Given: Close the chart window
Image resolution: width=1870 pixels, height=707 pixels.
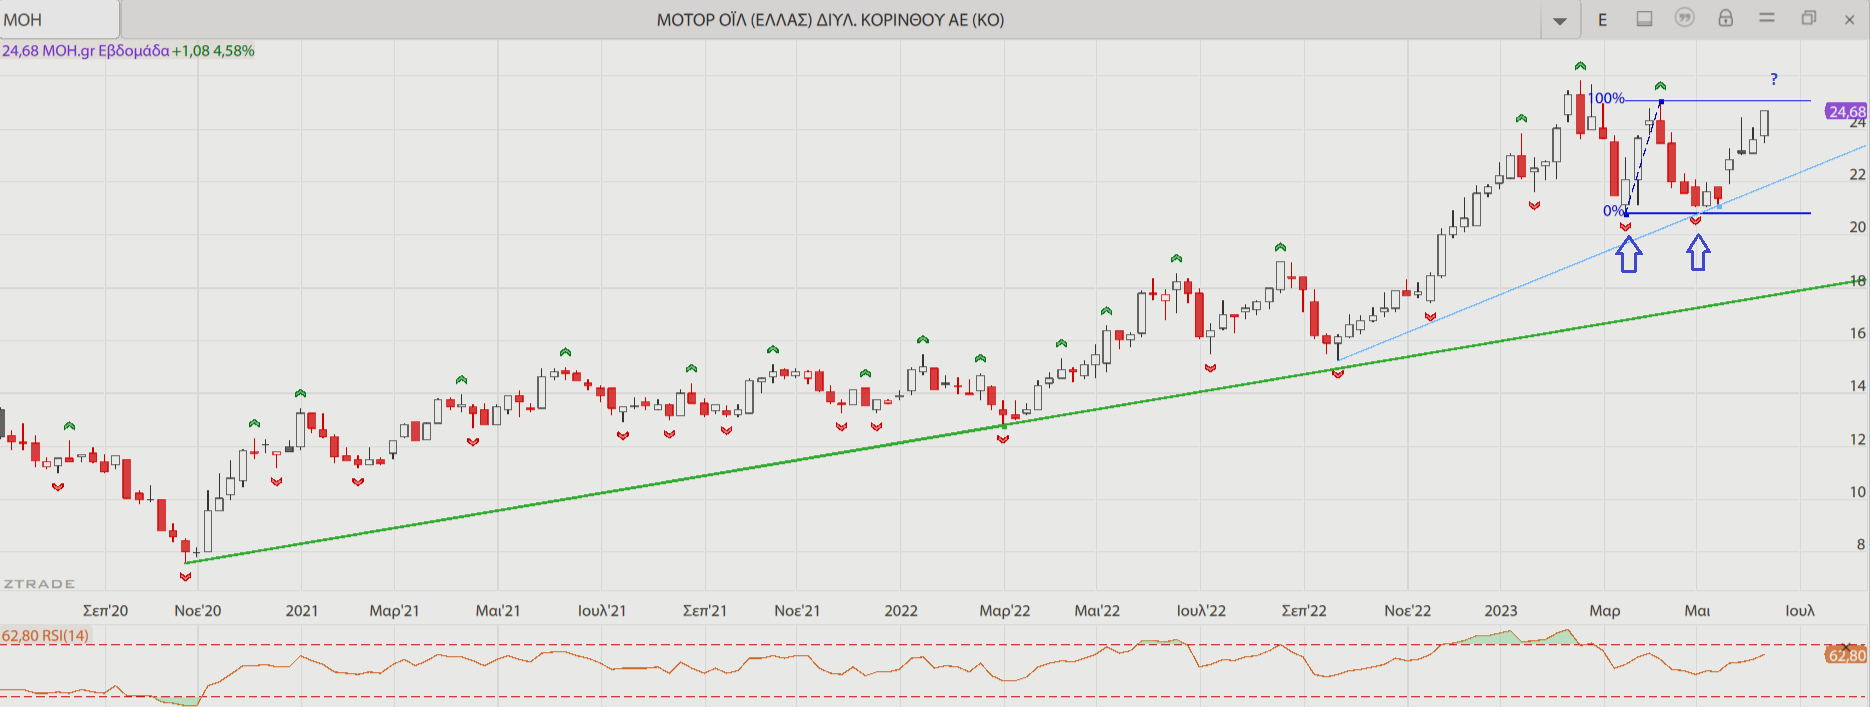Looking at the screenshot, I should (1849, 19).
